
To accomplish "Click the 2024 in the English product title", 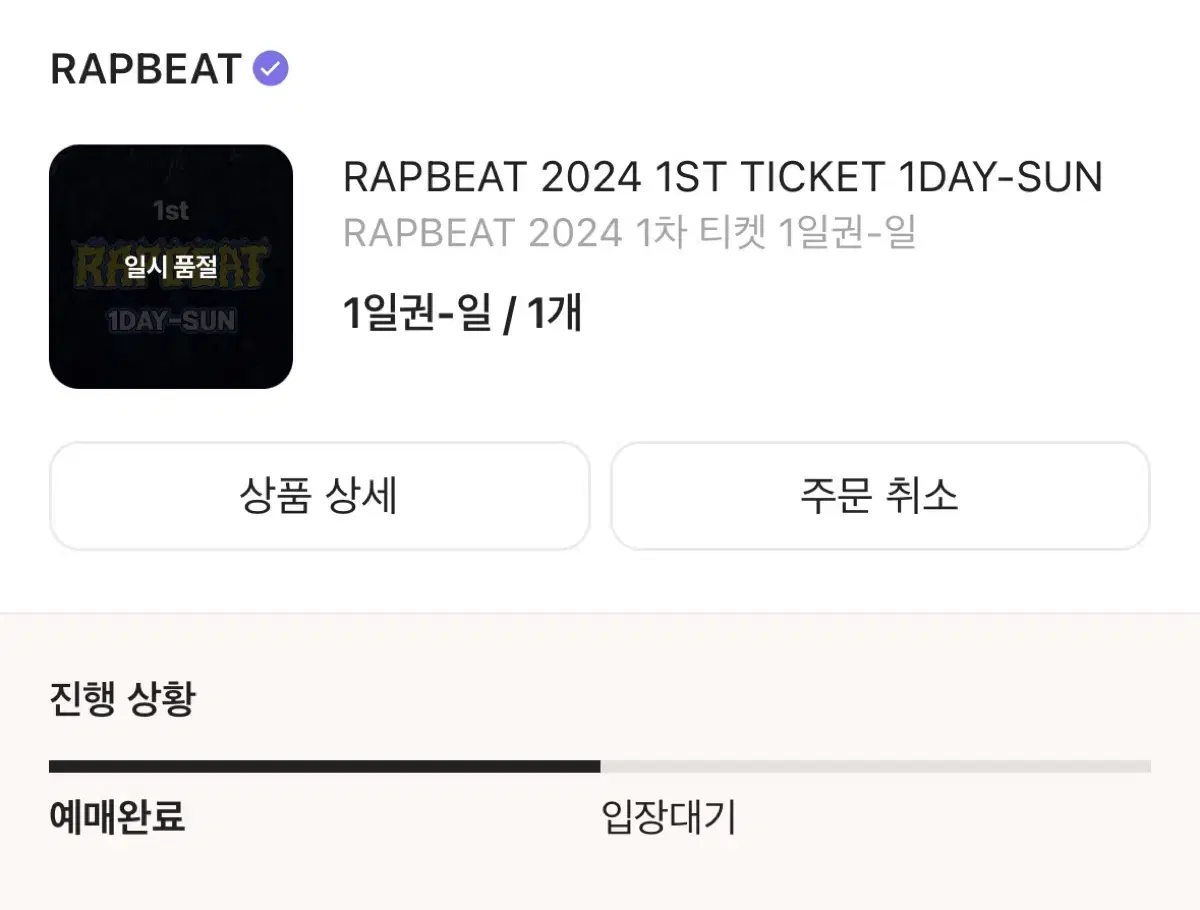I will (591, 177).
